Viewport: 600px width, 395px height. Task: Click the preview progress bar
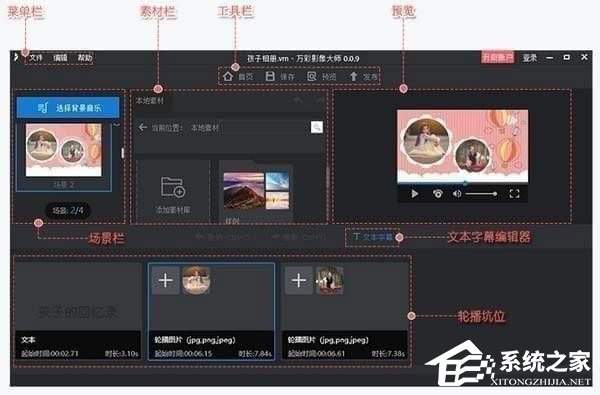point(463,183)
